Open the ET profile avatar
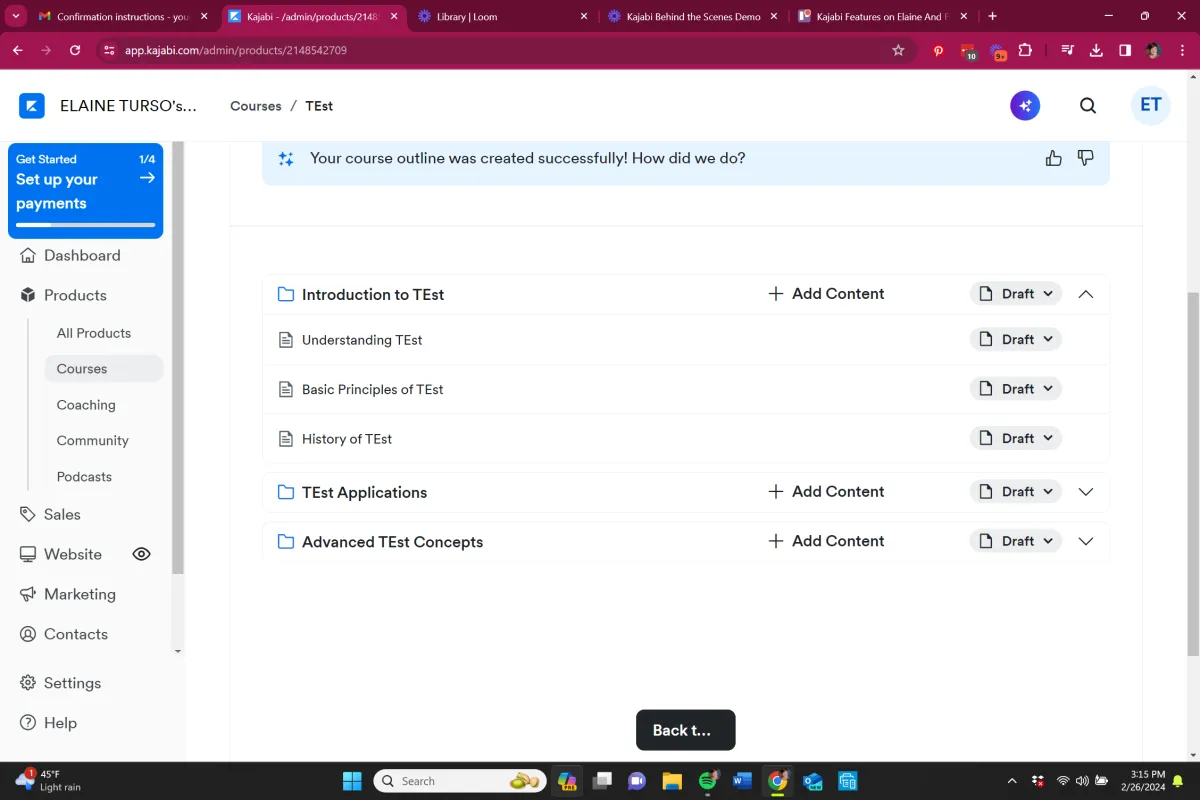This screenshot has width=1200, height=800. point(1151,105)
